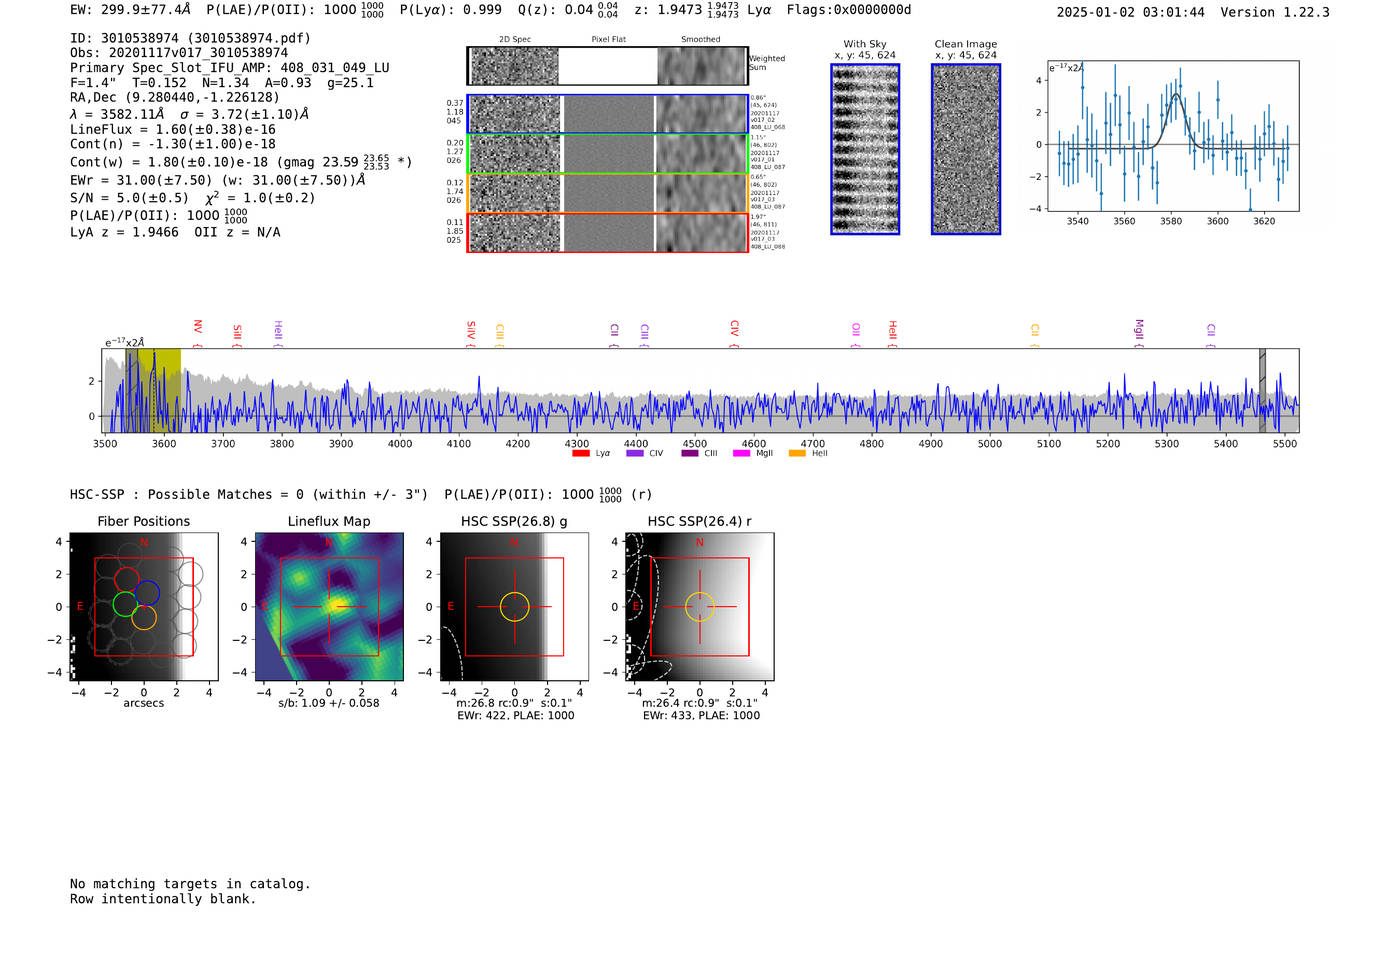The image size is (1400, 953).
Task: Click the blue fiber circle in Fiber Positions
Action: 147,592
